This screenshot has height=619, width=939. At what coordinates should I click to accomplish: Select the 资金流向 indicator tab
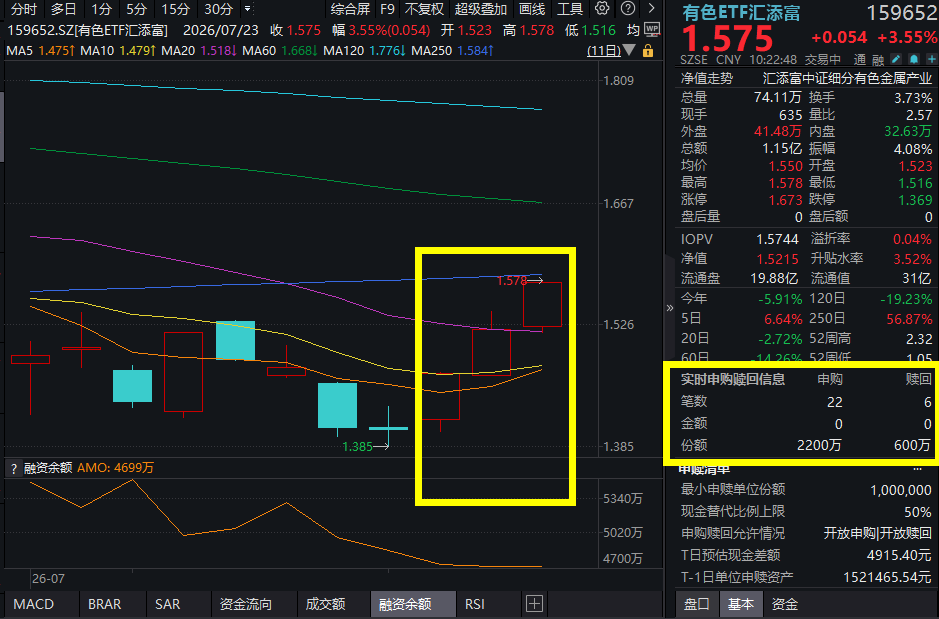coord(246,604)
